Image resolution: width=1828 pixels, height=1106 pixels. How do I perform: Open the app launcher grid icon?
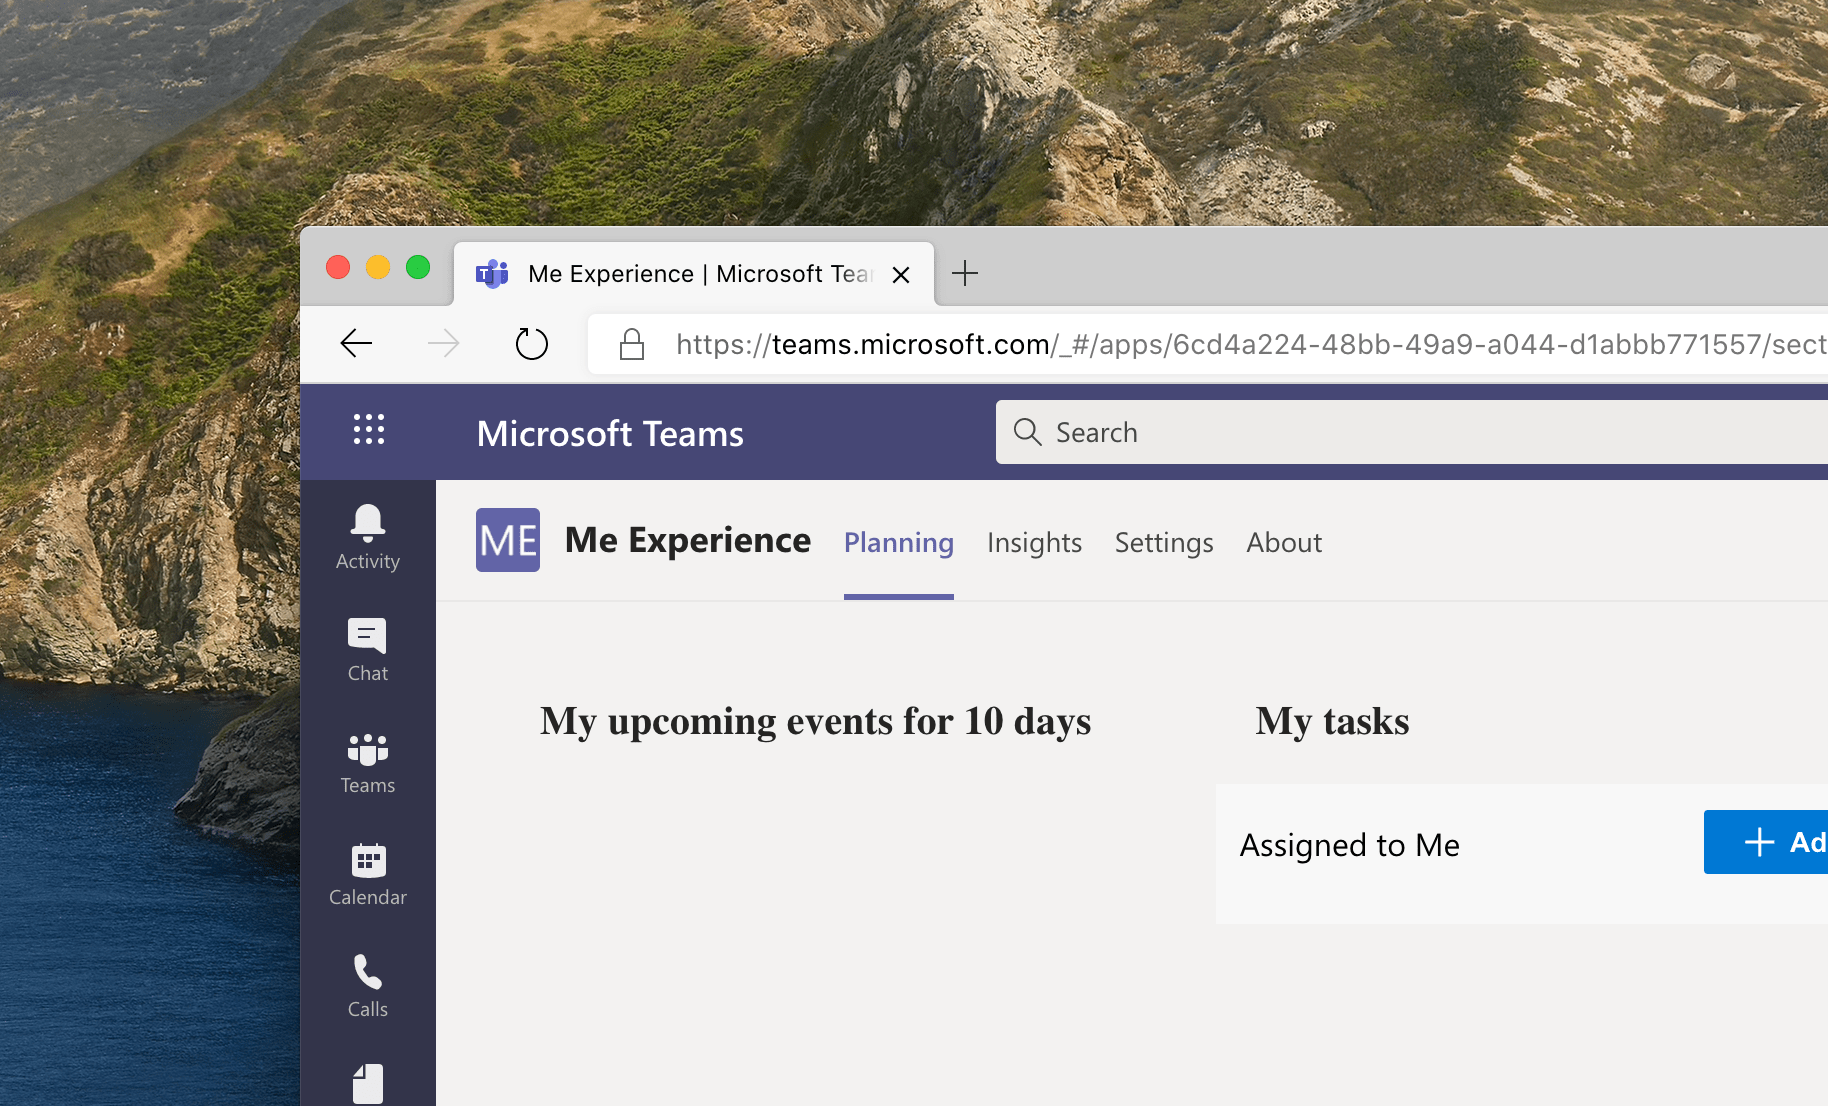[369, 430]
